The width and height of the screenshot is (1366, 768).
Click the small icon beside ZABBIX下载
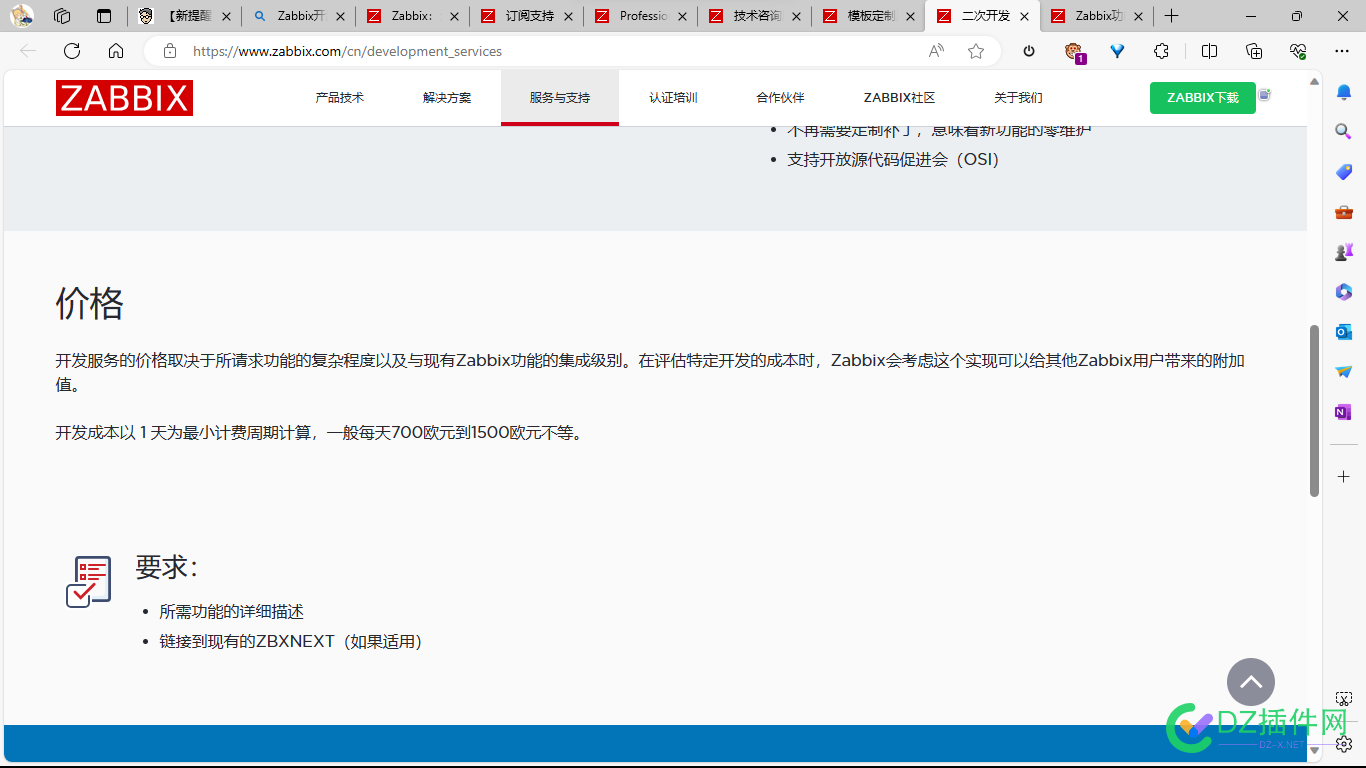1265,95
